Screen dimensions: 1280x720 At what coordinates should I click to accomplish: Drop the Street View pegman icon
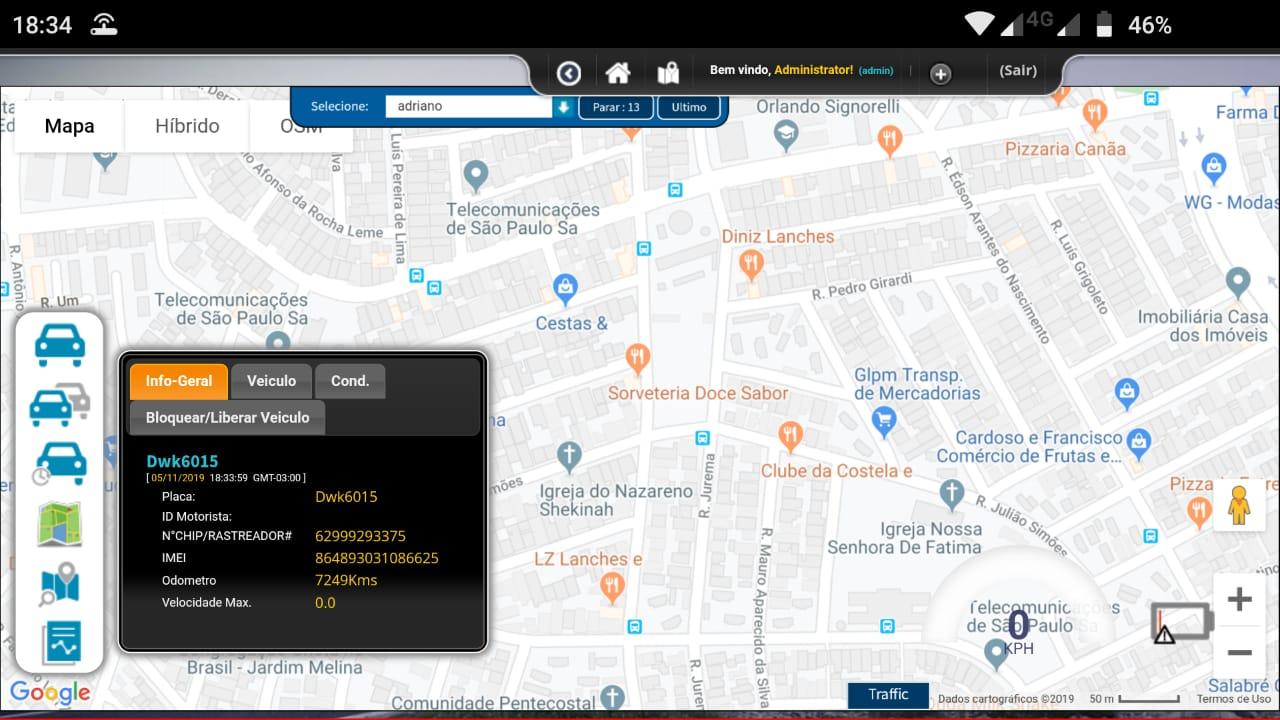coord(1239,505)
